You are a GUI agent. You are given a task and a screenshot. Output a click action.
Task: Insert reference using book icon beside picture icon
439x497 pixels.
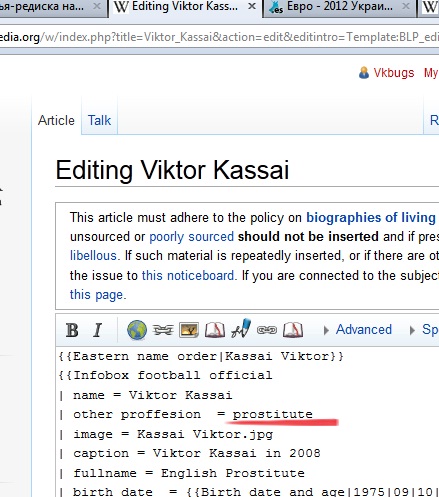pos(215,330)
